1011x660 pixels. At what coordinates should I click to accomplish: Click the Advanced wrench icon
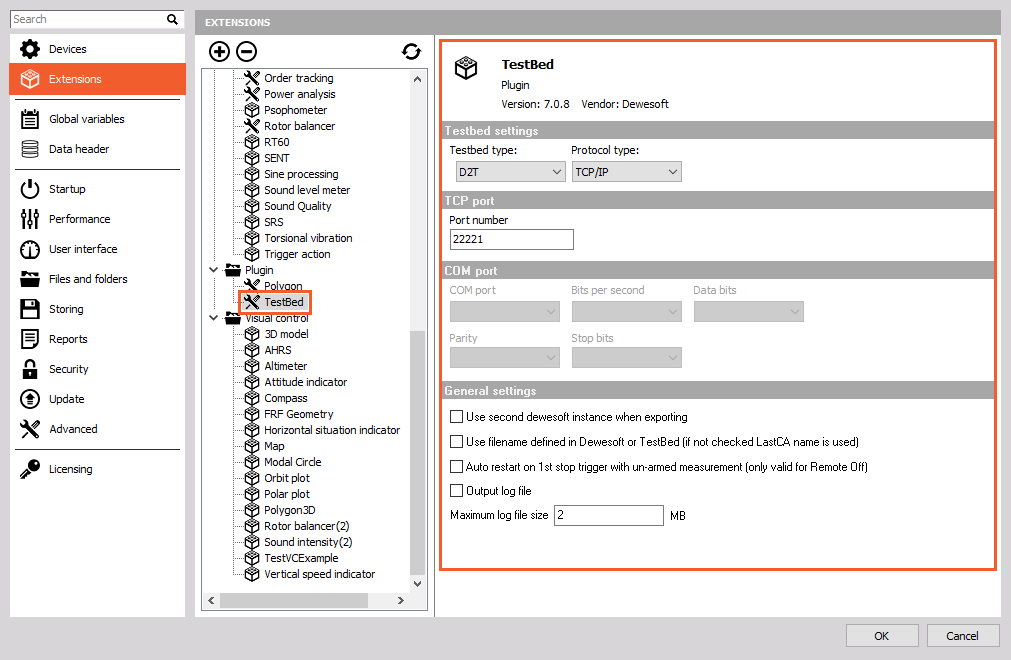pyautogui.click(x=30, y=429)
